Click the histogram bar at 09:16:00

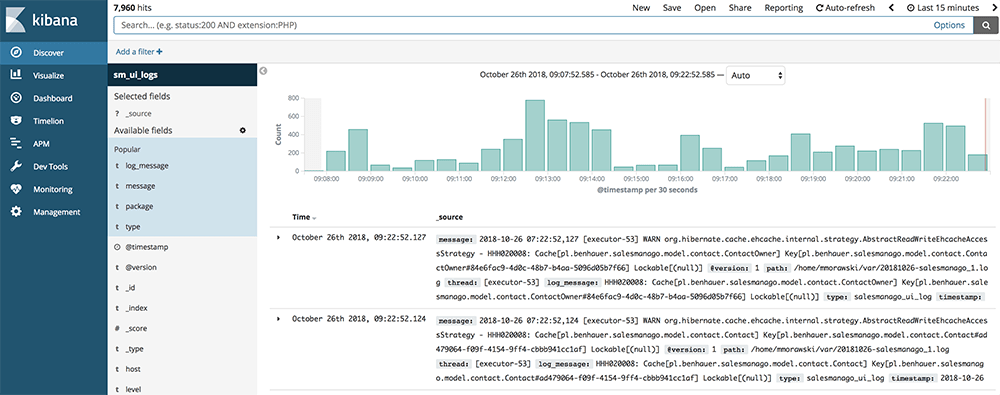pos(689,153)
